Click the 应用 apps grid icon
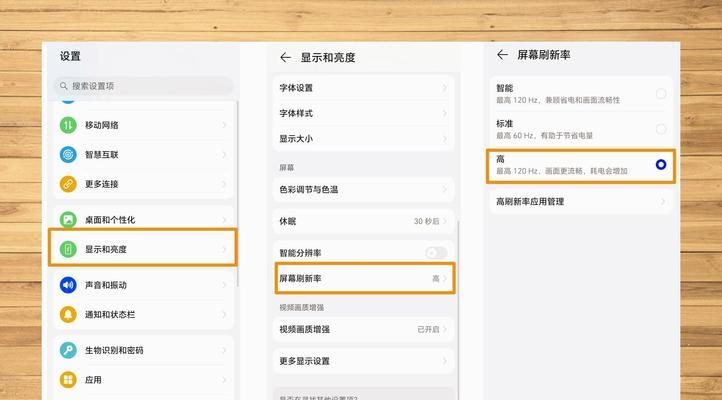Viewport: 722px width, 400px height. (68, 380)
